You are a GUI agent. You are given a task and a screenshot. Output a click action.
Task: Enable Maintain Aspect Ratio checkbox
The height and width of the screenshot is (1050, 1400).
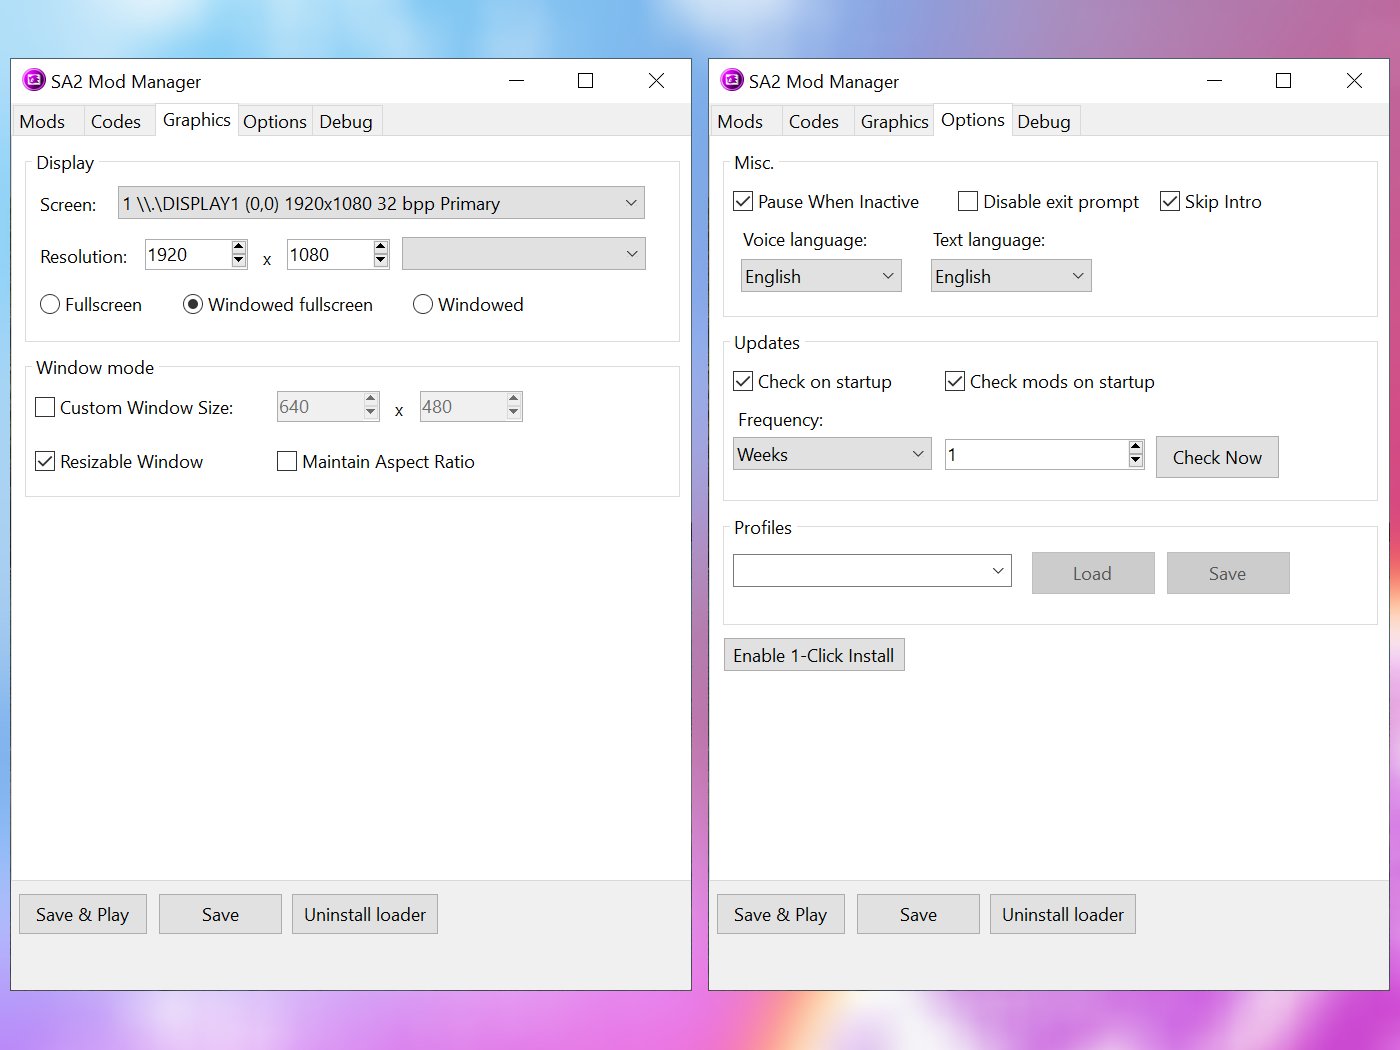coord(376,461)
